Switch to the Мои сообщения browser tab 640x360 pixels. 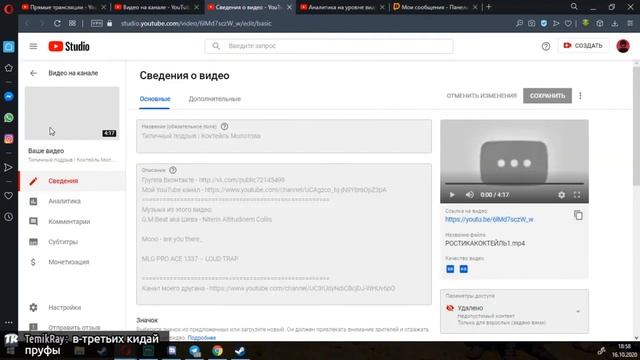point(435,7)
